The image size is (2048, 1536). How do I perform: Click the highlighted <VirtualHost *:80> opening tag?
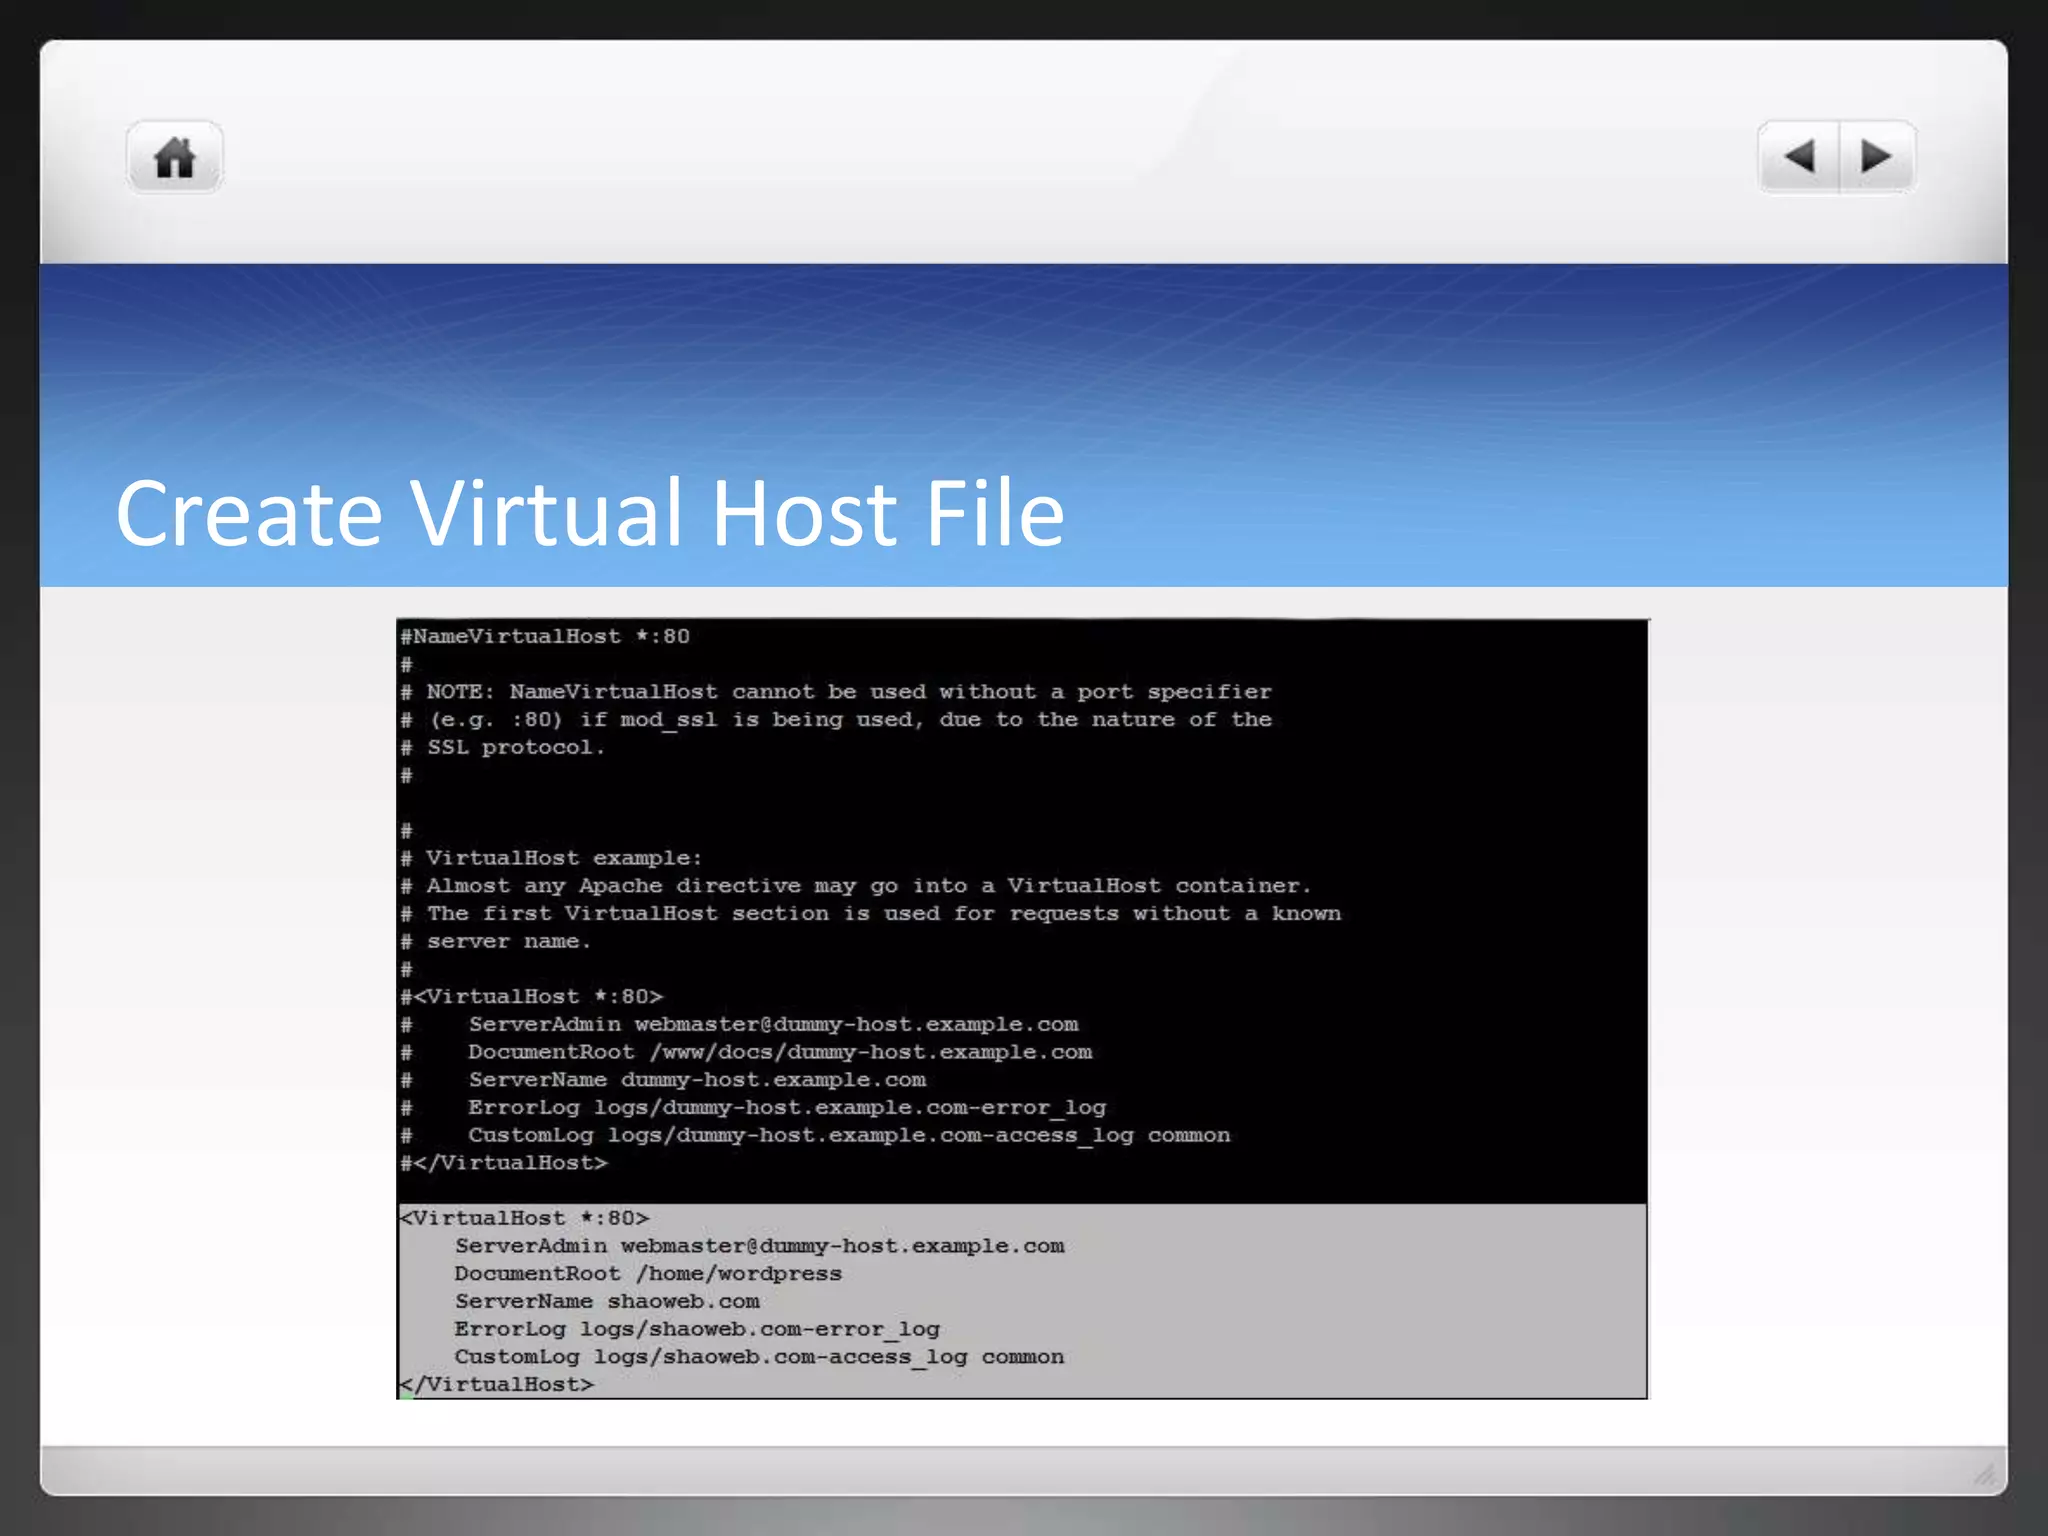(x=525, y=1218)
